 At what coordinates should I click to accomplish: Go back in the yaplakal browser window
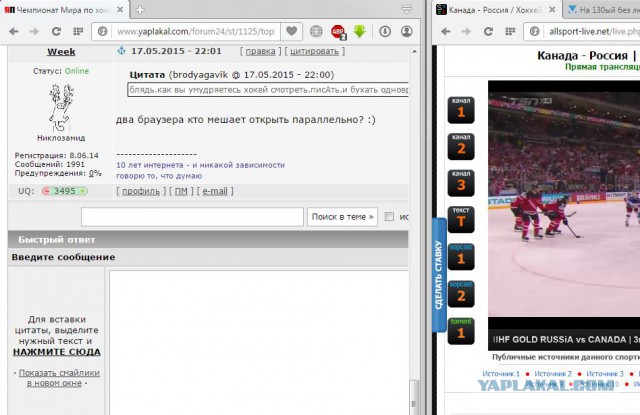point(13,31)
